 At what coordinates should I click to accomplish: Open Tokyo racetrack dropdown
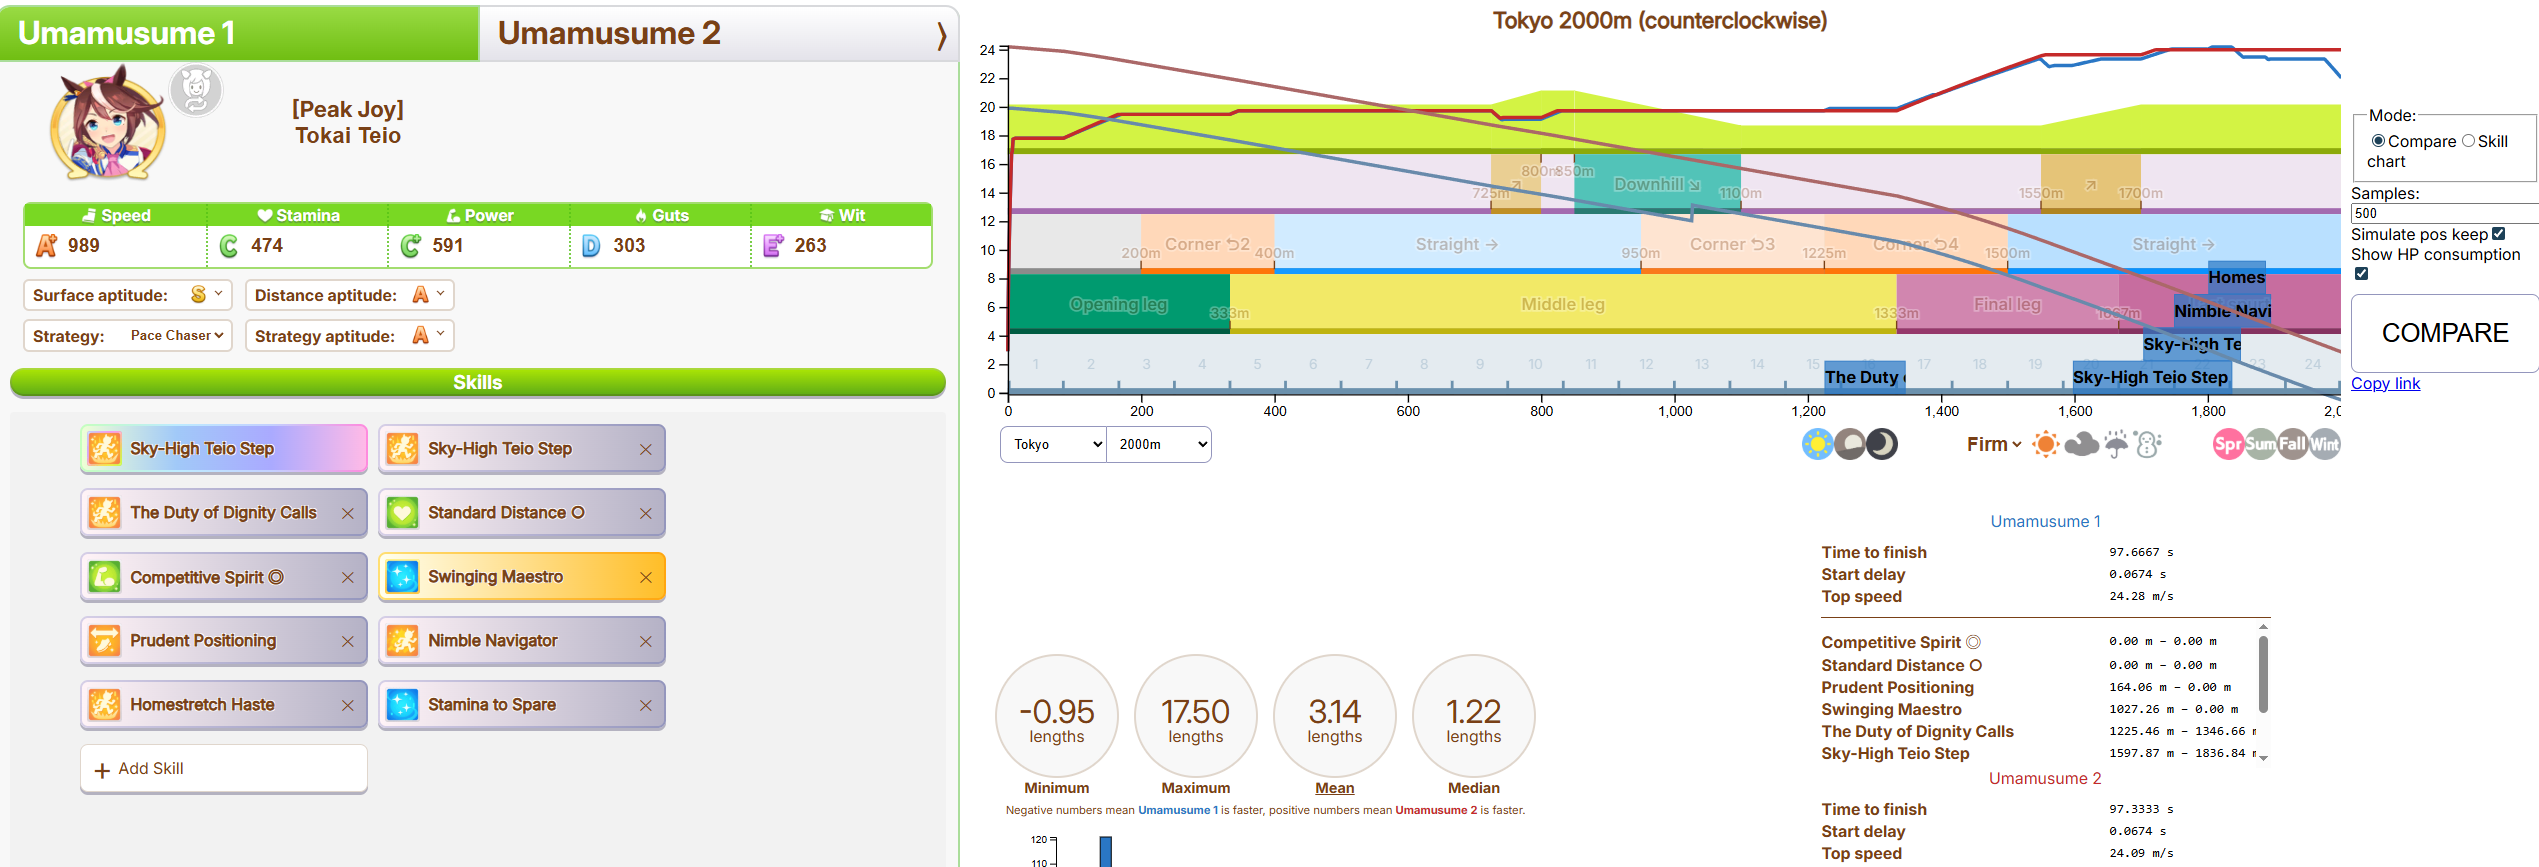pos(1053,445)
